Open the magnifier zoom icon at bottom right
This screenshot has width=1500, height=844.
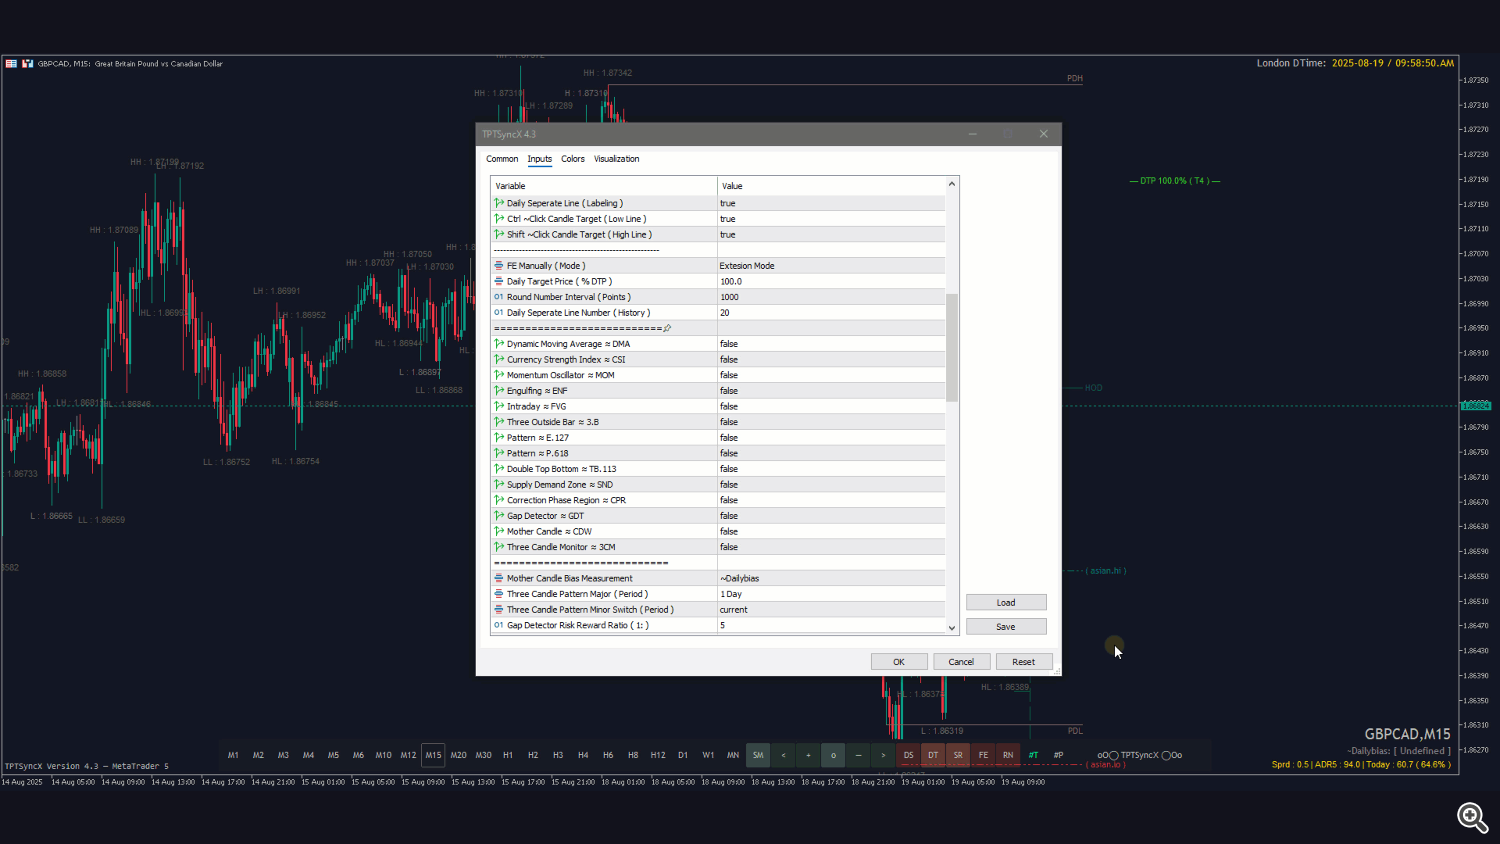pos(1472,817)
